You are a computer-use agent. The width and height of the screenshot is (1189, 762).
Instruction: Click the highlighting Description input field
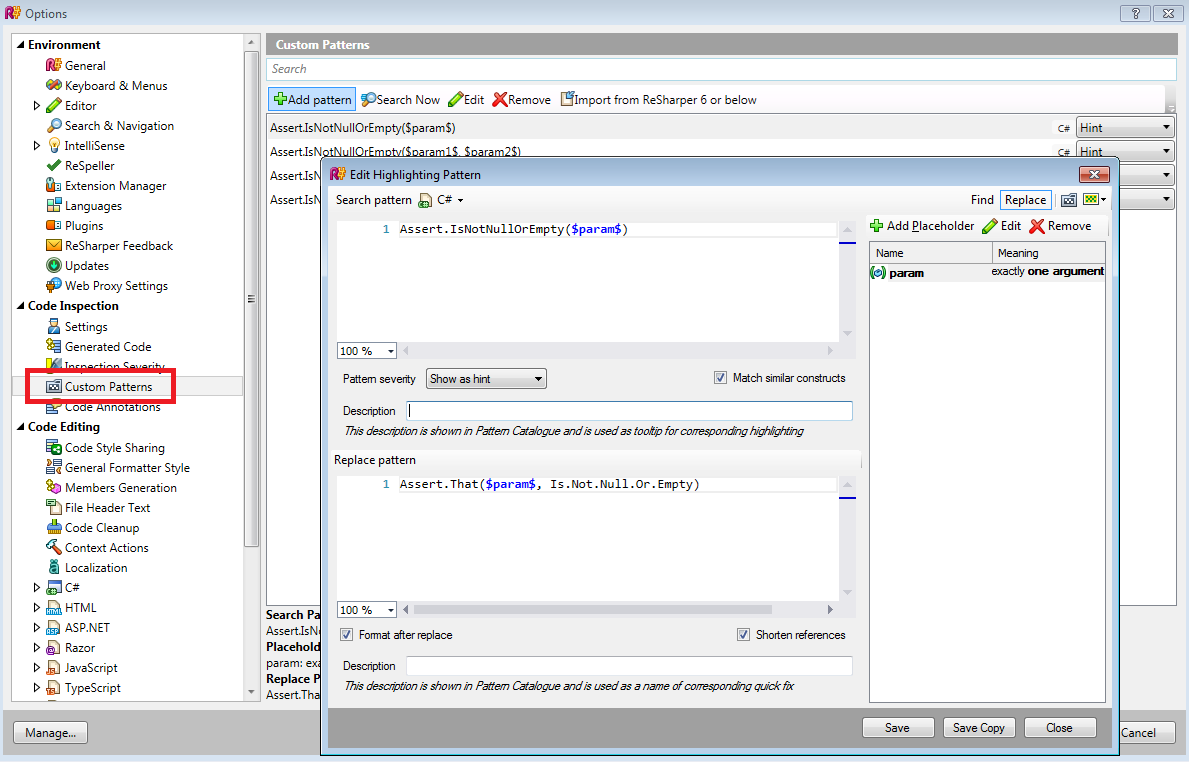[629, 411]
